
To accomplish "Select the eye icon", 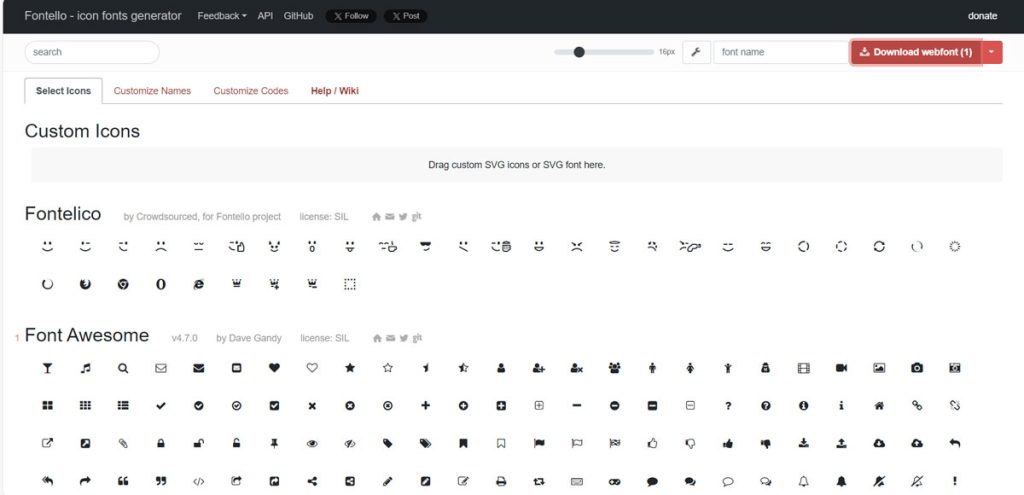I will (312, 443).
